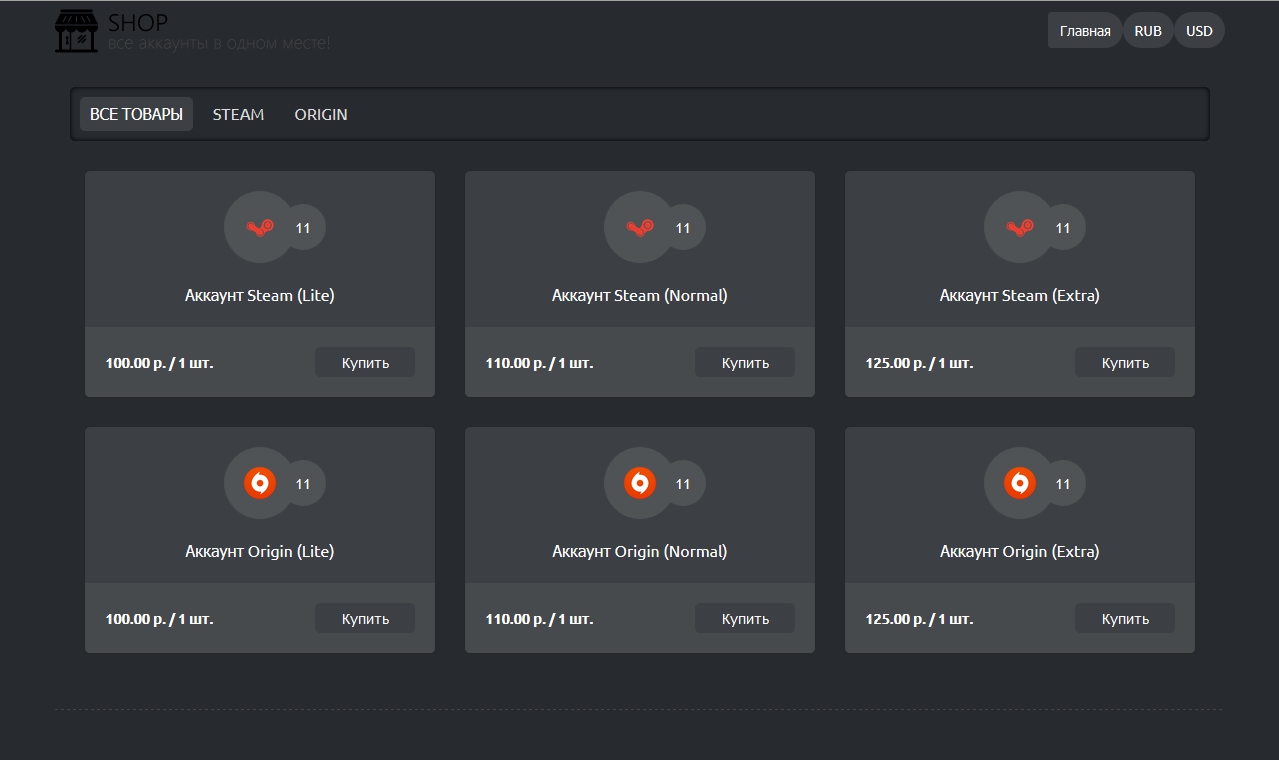Click the Origin icon on Lite account card

259,483
